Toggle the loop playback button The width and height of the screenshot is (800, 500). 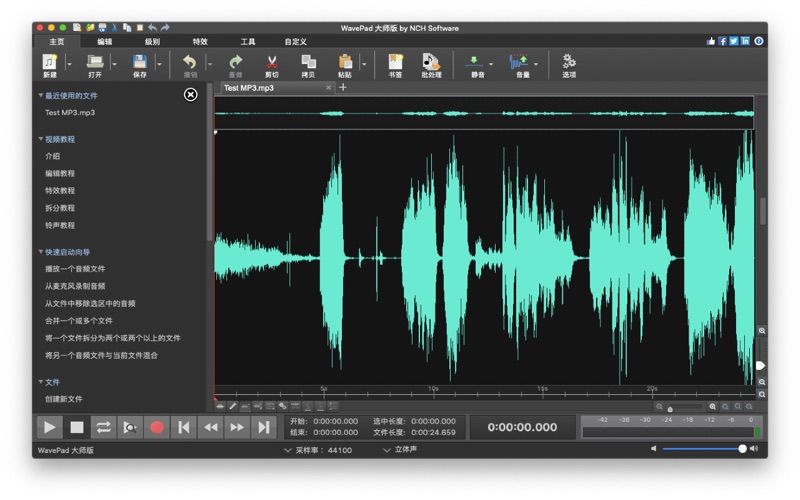pos(103,427)
